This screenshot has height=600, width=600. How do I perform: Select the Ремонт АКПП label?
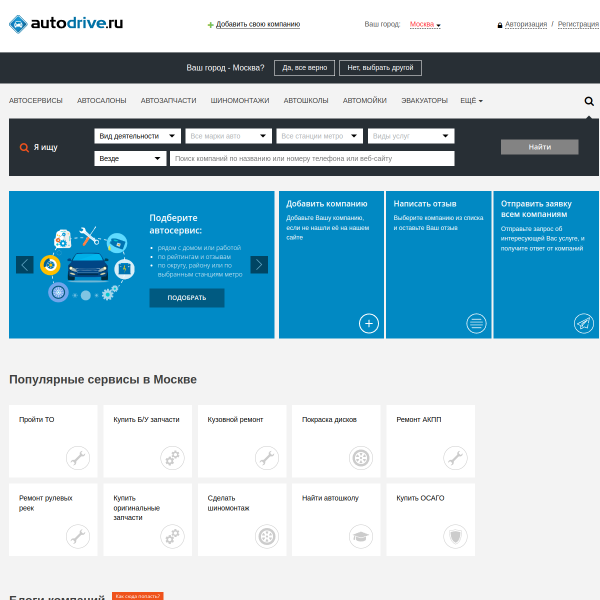[x=419, y=420]
